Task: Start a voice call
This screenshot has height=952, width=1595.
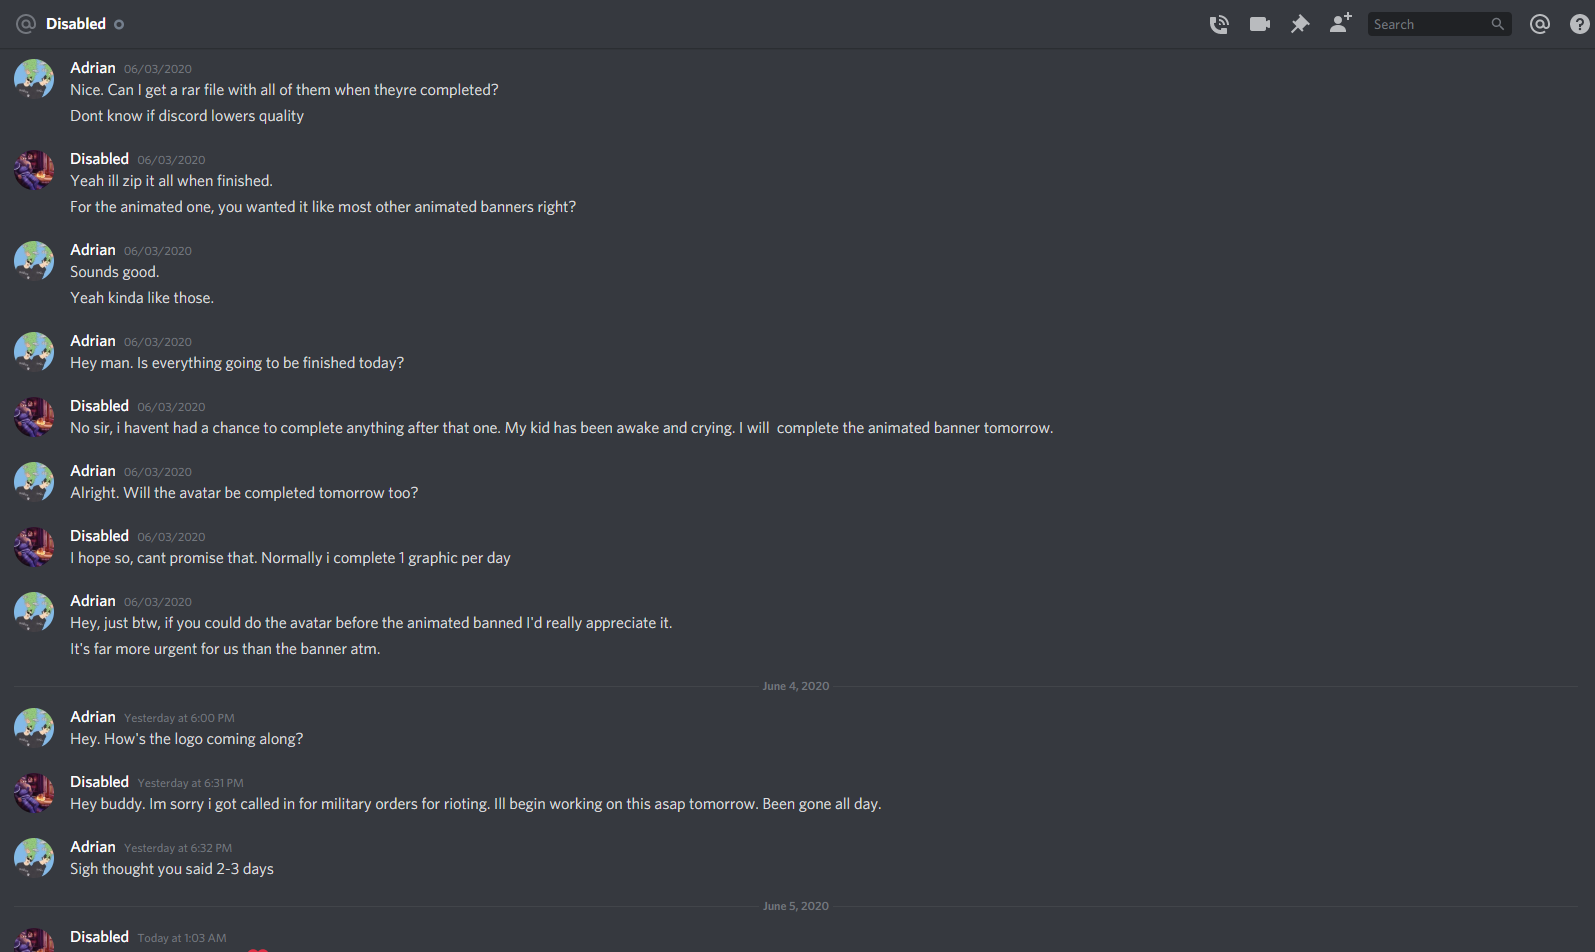Action: pos(1219,24)
